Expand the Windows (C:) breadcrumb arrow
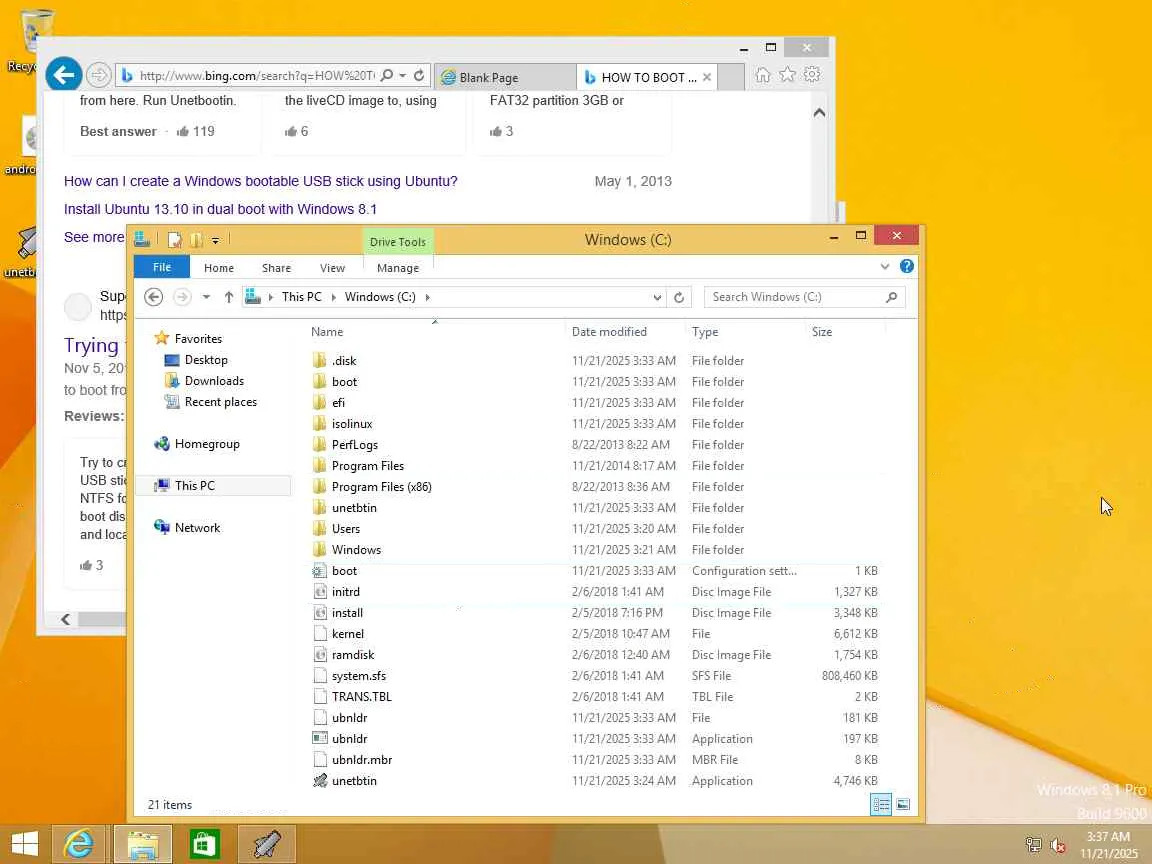1152x864 pixels. [x=428, y=297]
